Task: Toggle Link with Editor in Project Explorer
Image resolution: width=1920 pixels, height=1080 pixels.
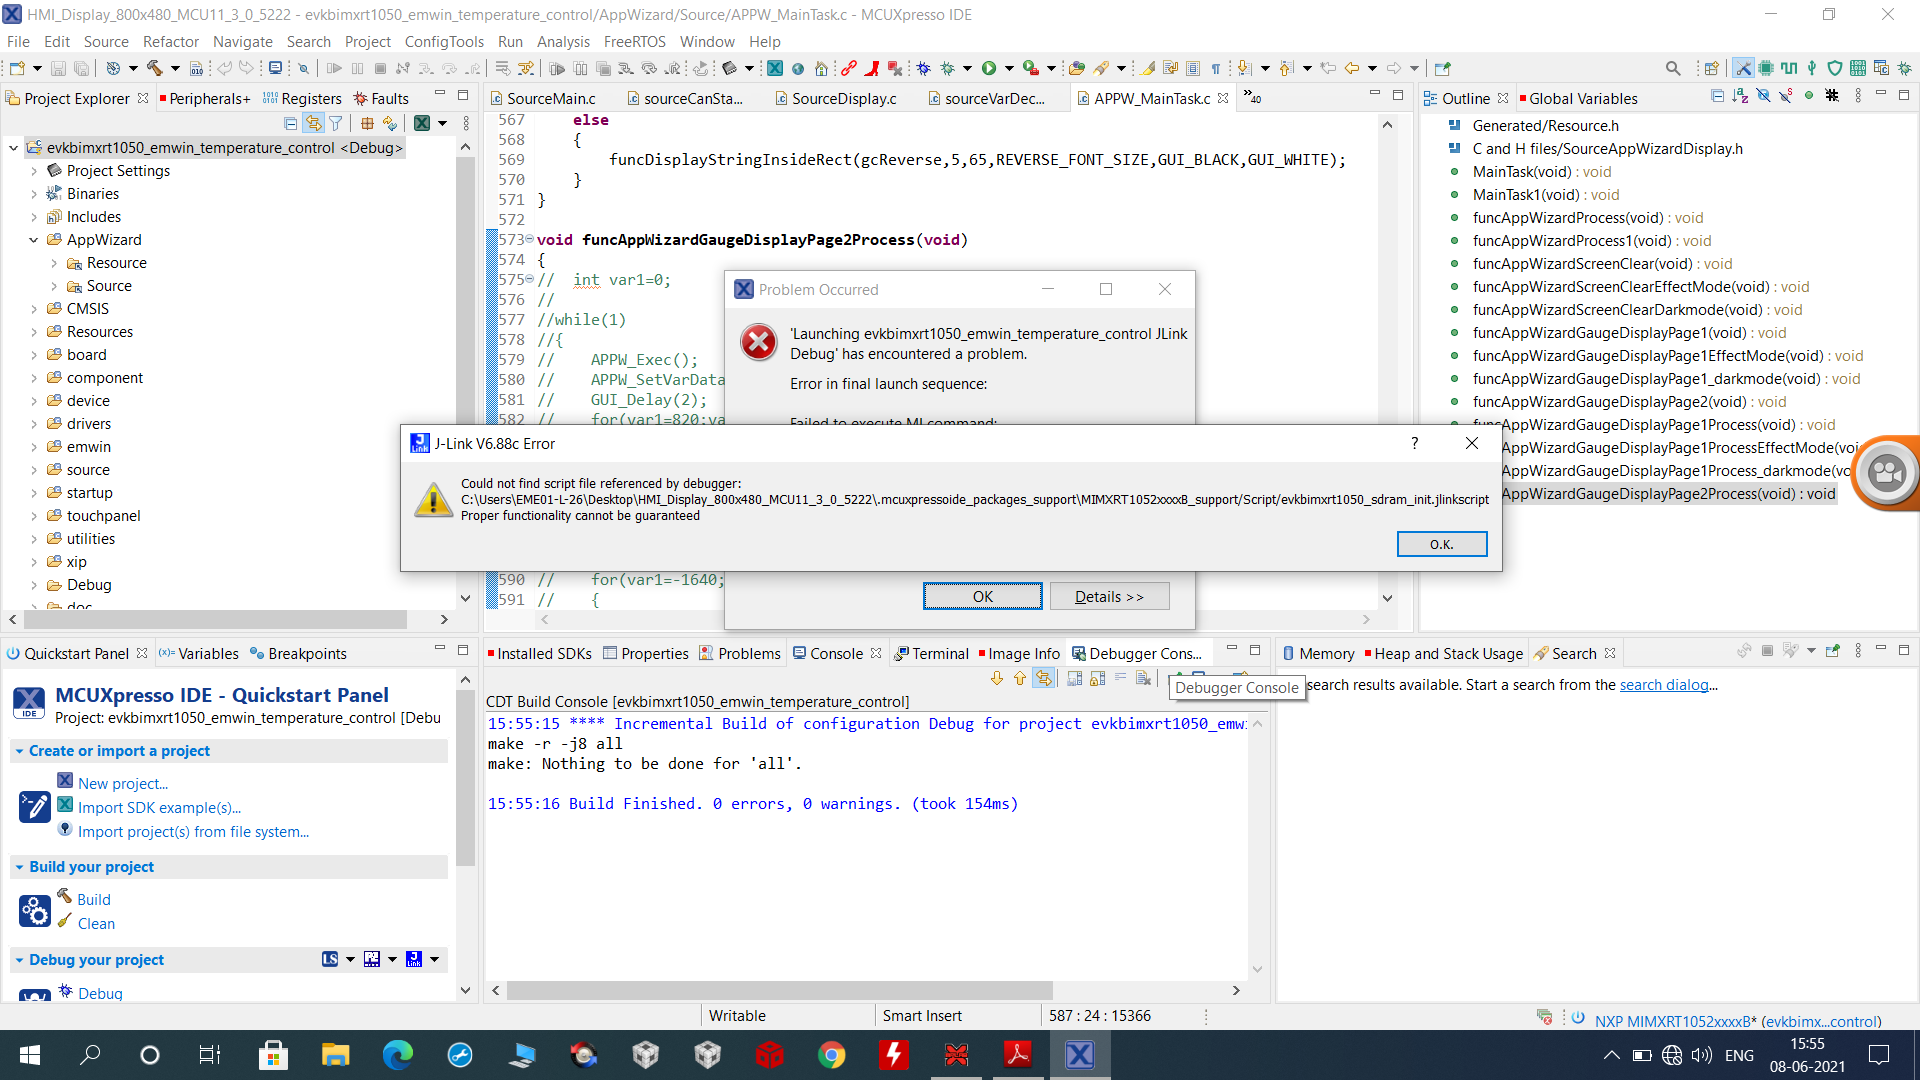Action: (x=313, y=123)
